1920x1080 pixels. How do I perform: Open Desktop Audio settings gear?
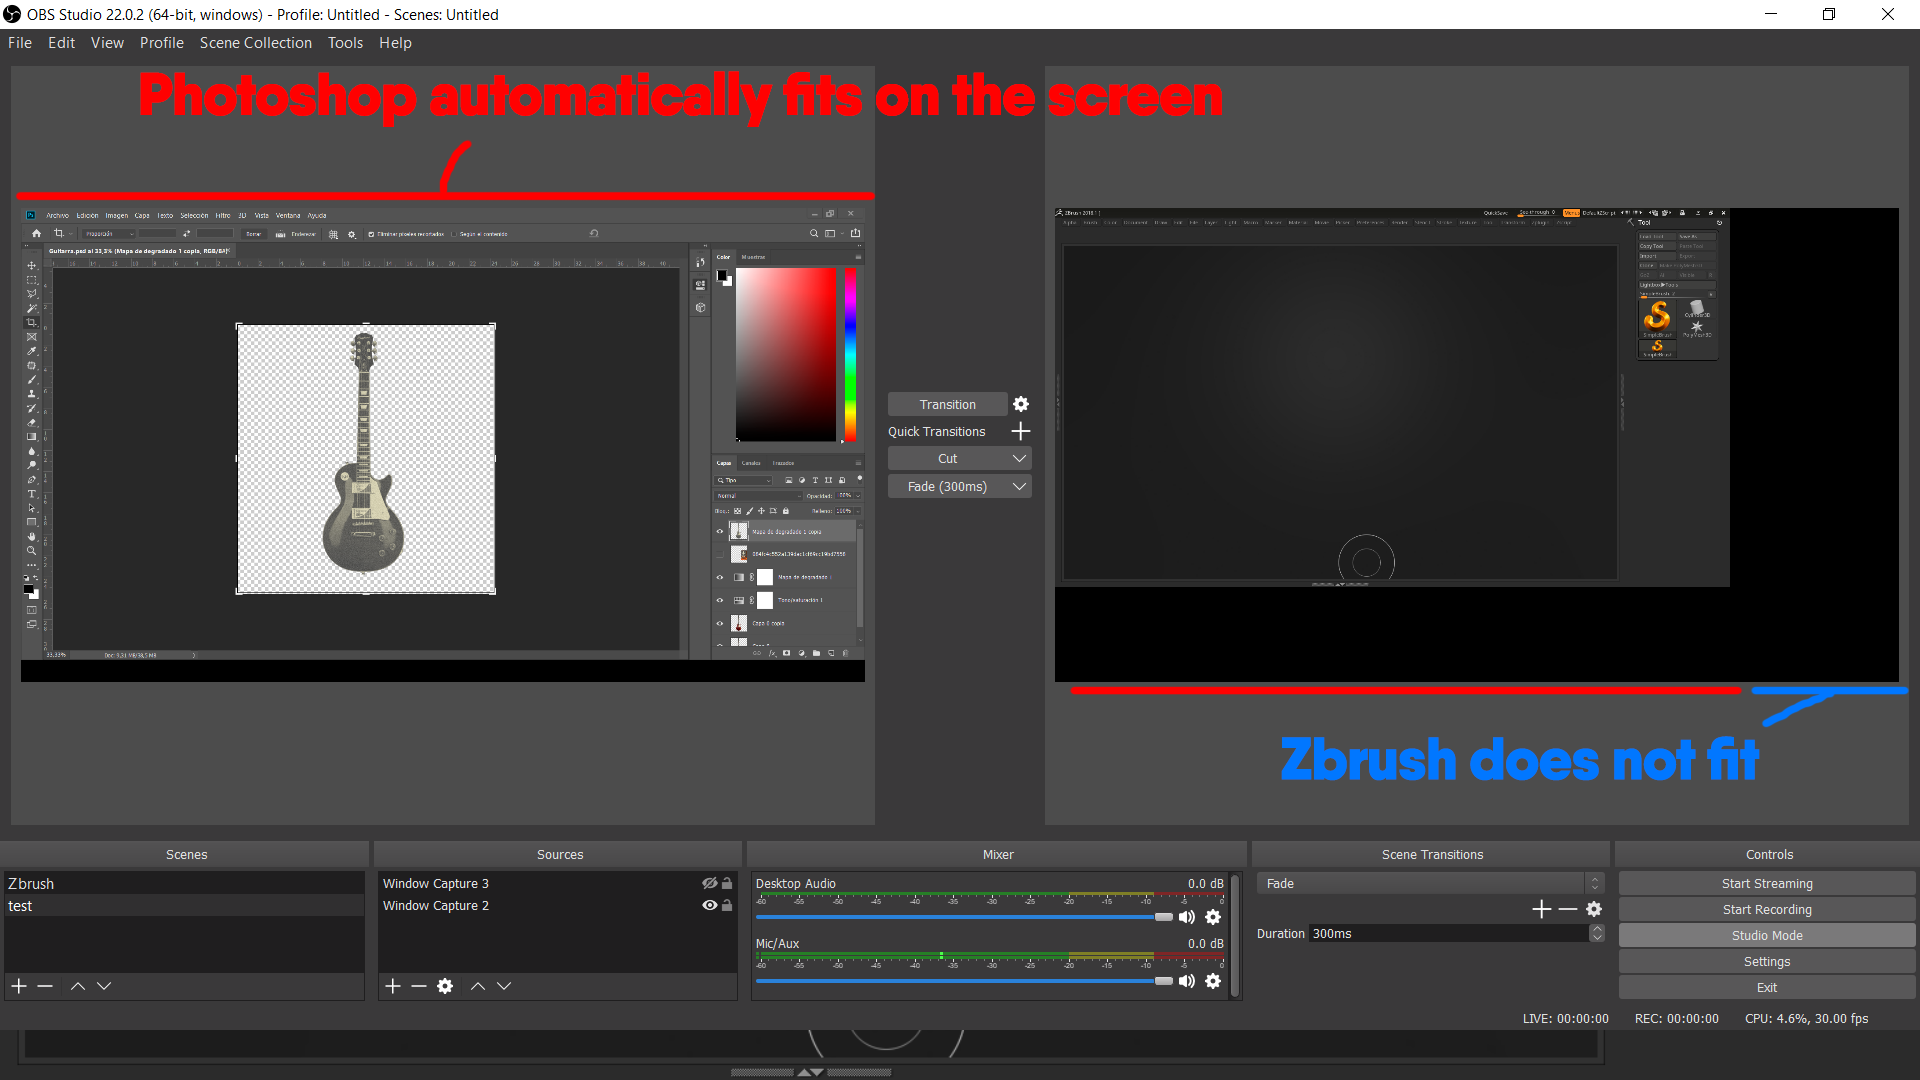click(x=1213, y=917)
